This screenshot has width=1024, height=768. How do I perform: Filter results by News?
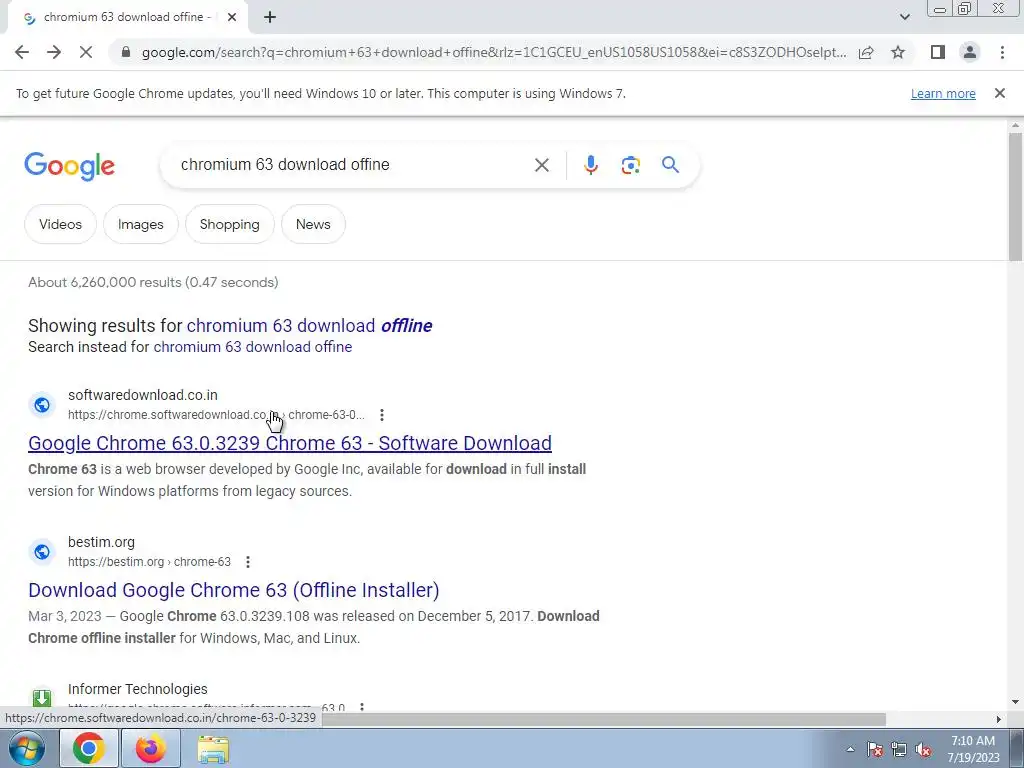(x=313, y=224)
